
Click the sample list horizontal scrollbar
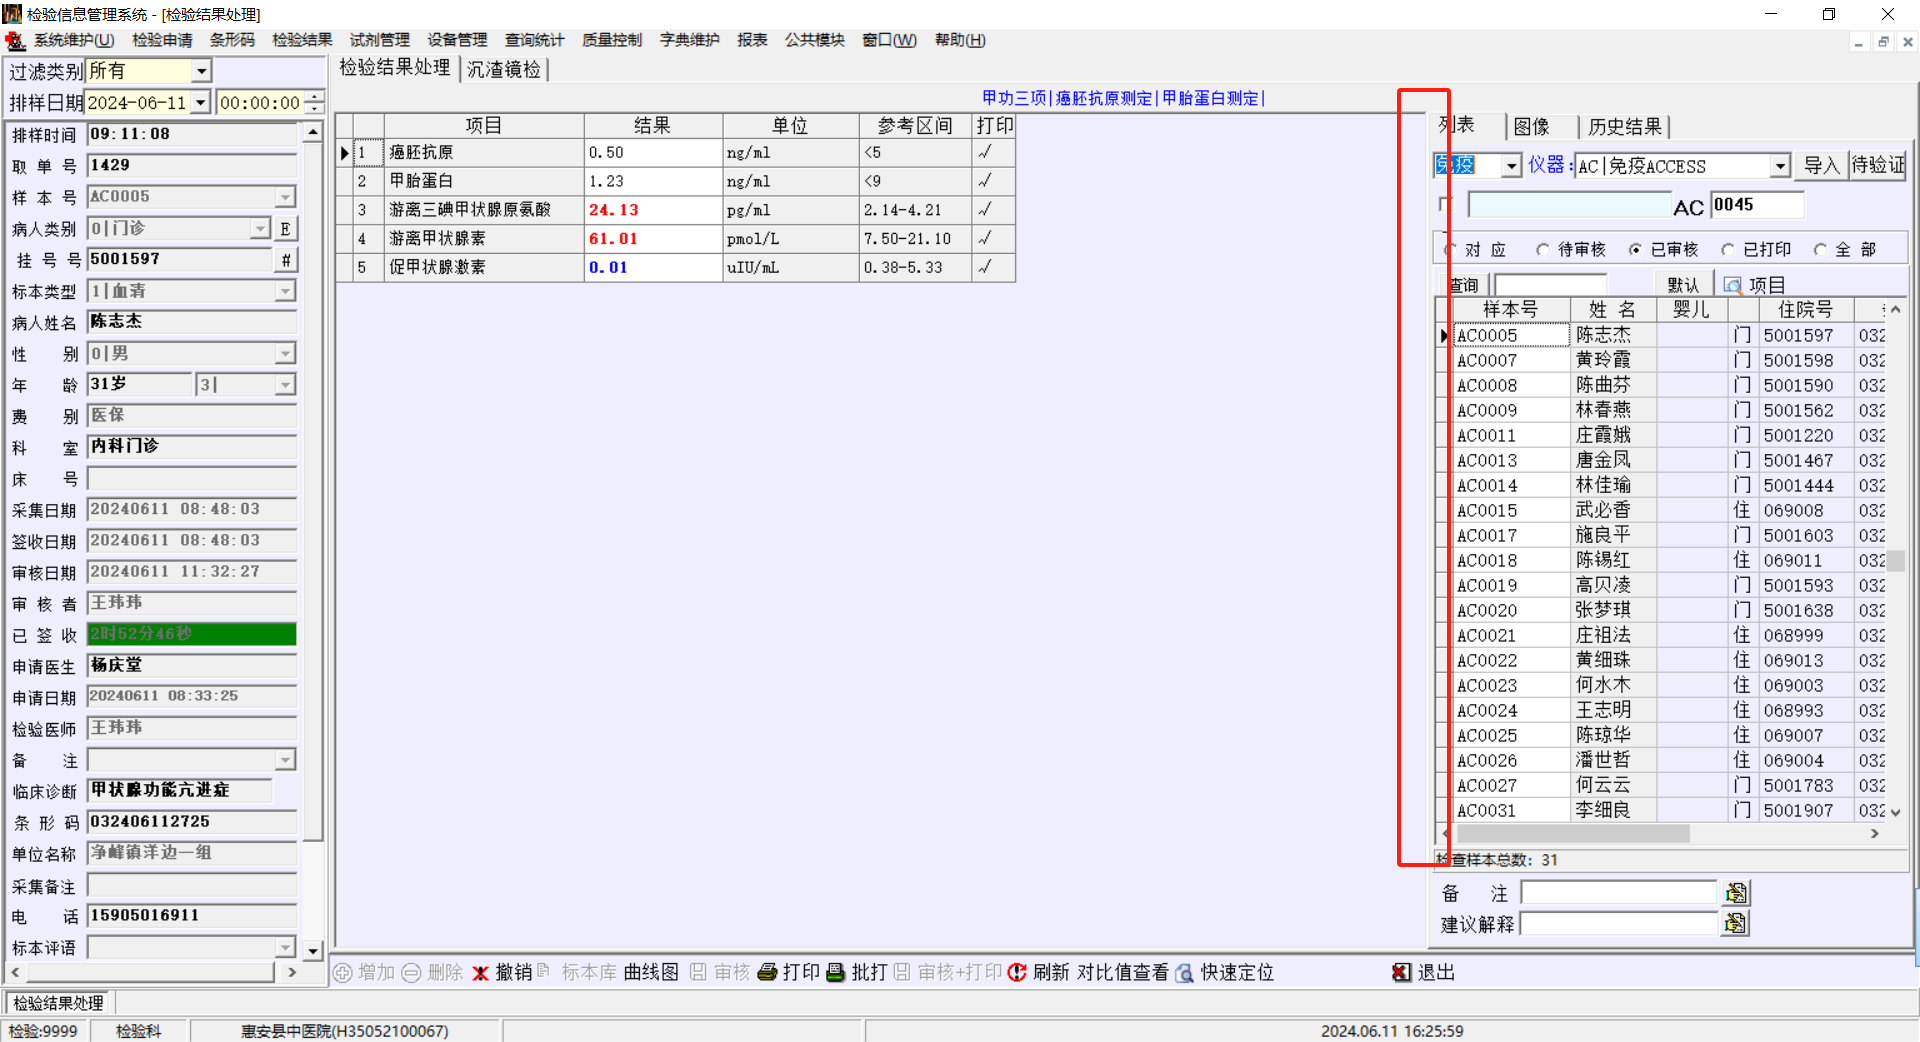click(x=1660, y=834)
